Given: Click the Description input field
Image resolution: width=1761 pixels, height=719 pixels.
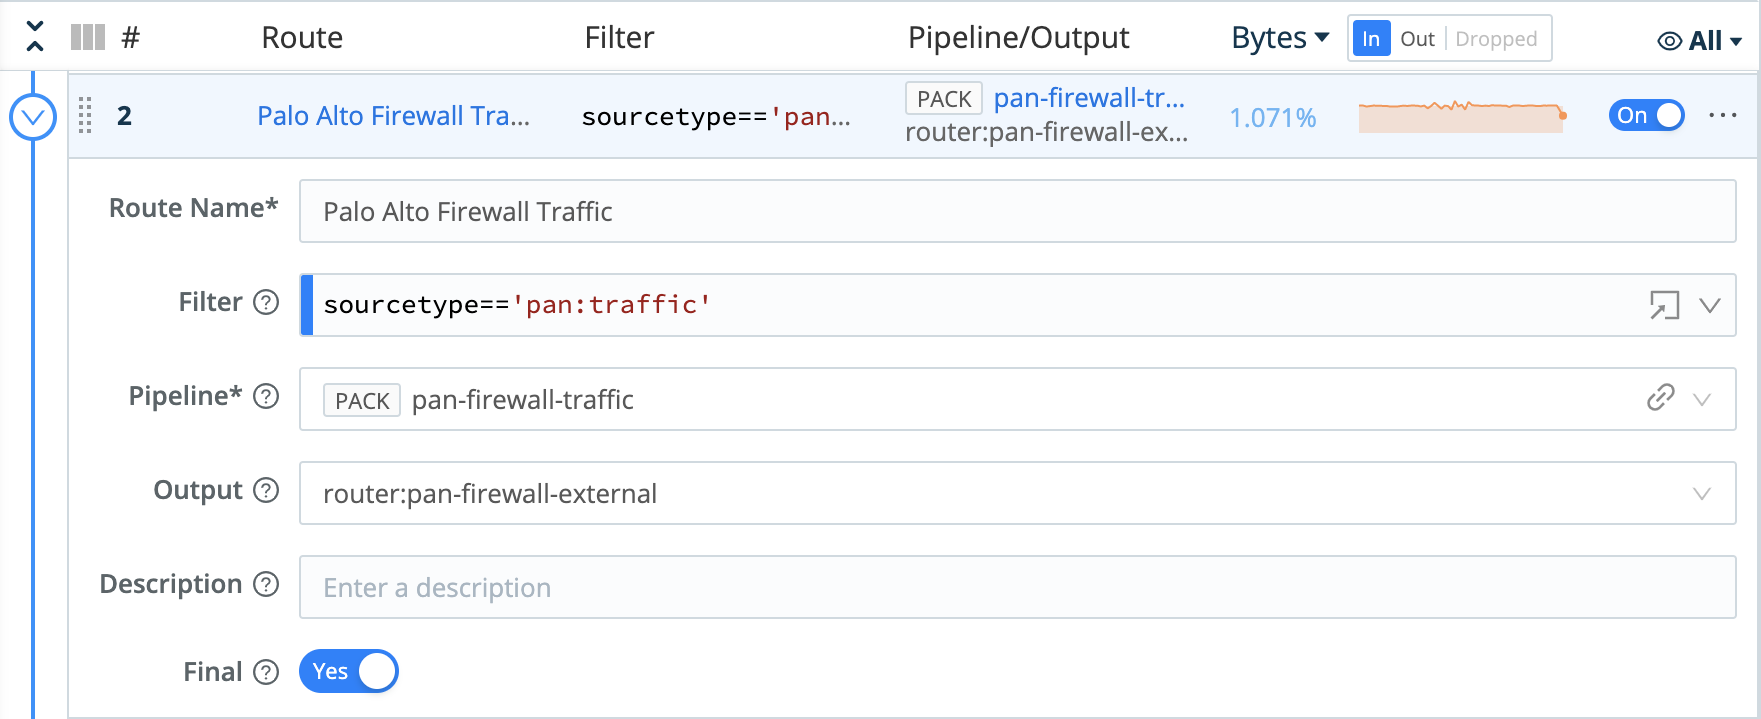Looking at the screenshot, I should [1017, 587].
